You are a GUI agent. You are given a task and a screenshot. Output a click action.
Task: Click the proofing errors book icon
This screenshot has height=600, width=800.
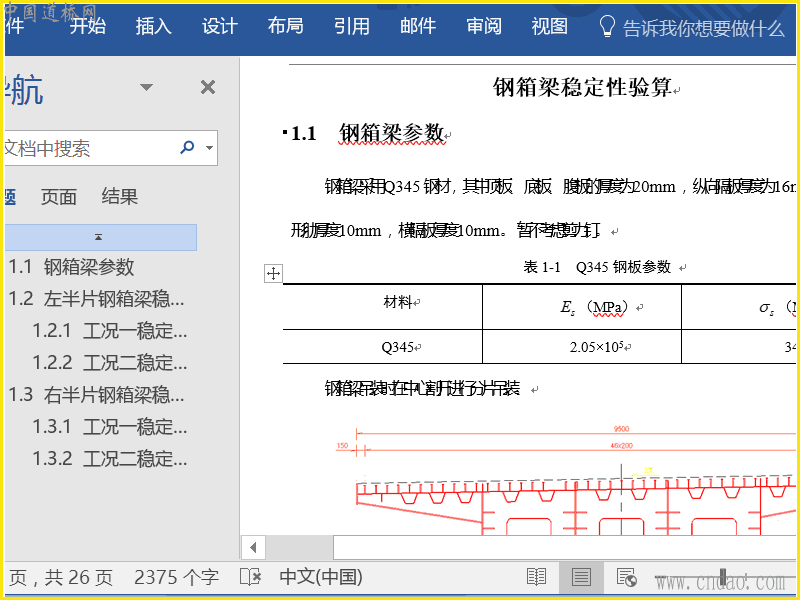(251, 578)
